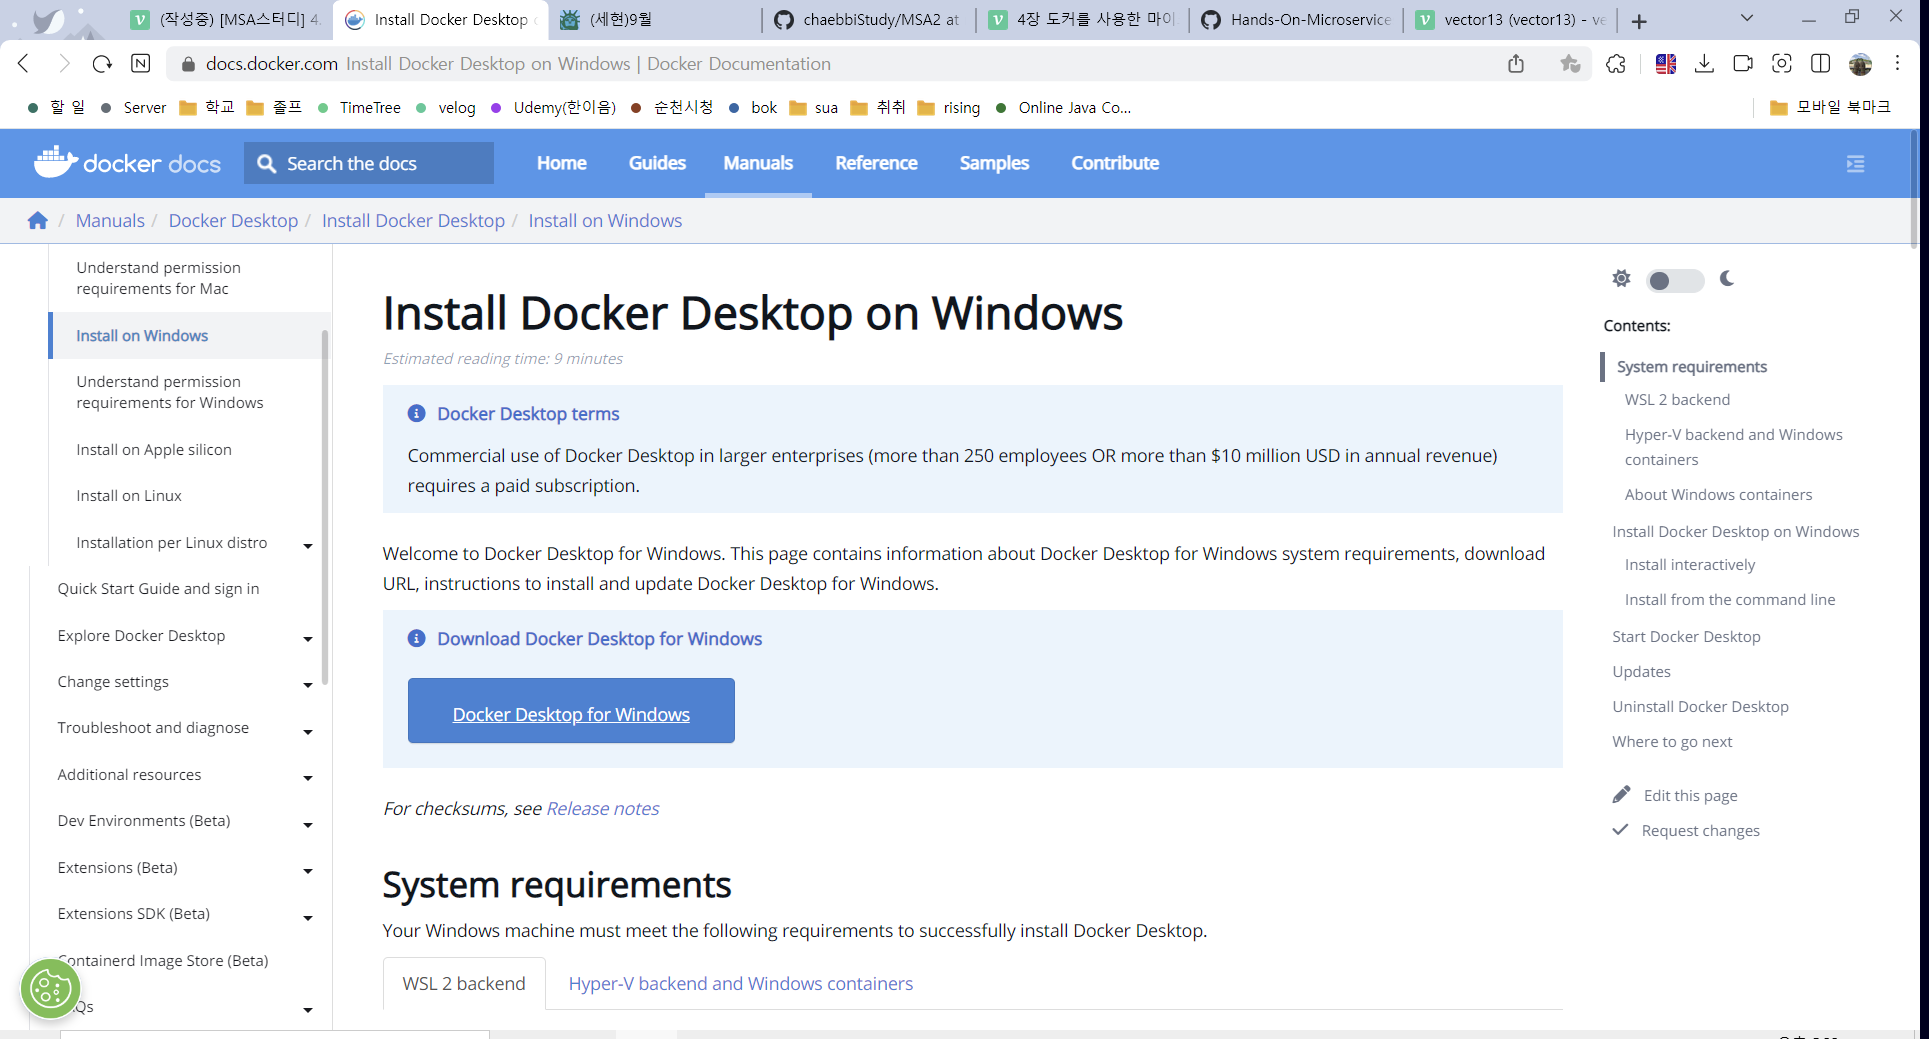Click the checkmark Request changes icon

[1621, 829]
